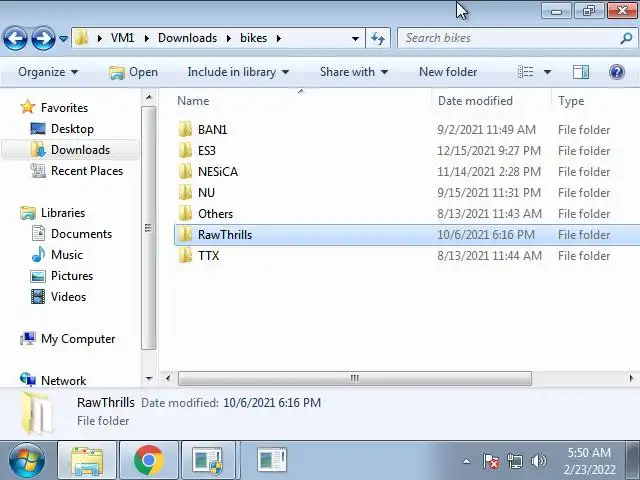The height and width of the screenshot is (480, 640).
Task: Open Desktop in the navigation pane
Action: click(x=72, y=129)
